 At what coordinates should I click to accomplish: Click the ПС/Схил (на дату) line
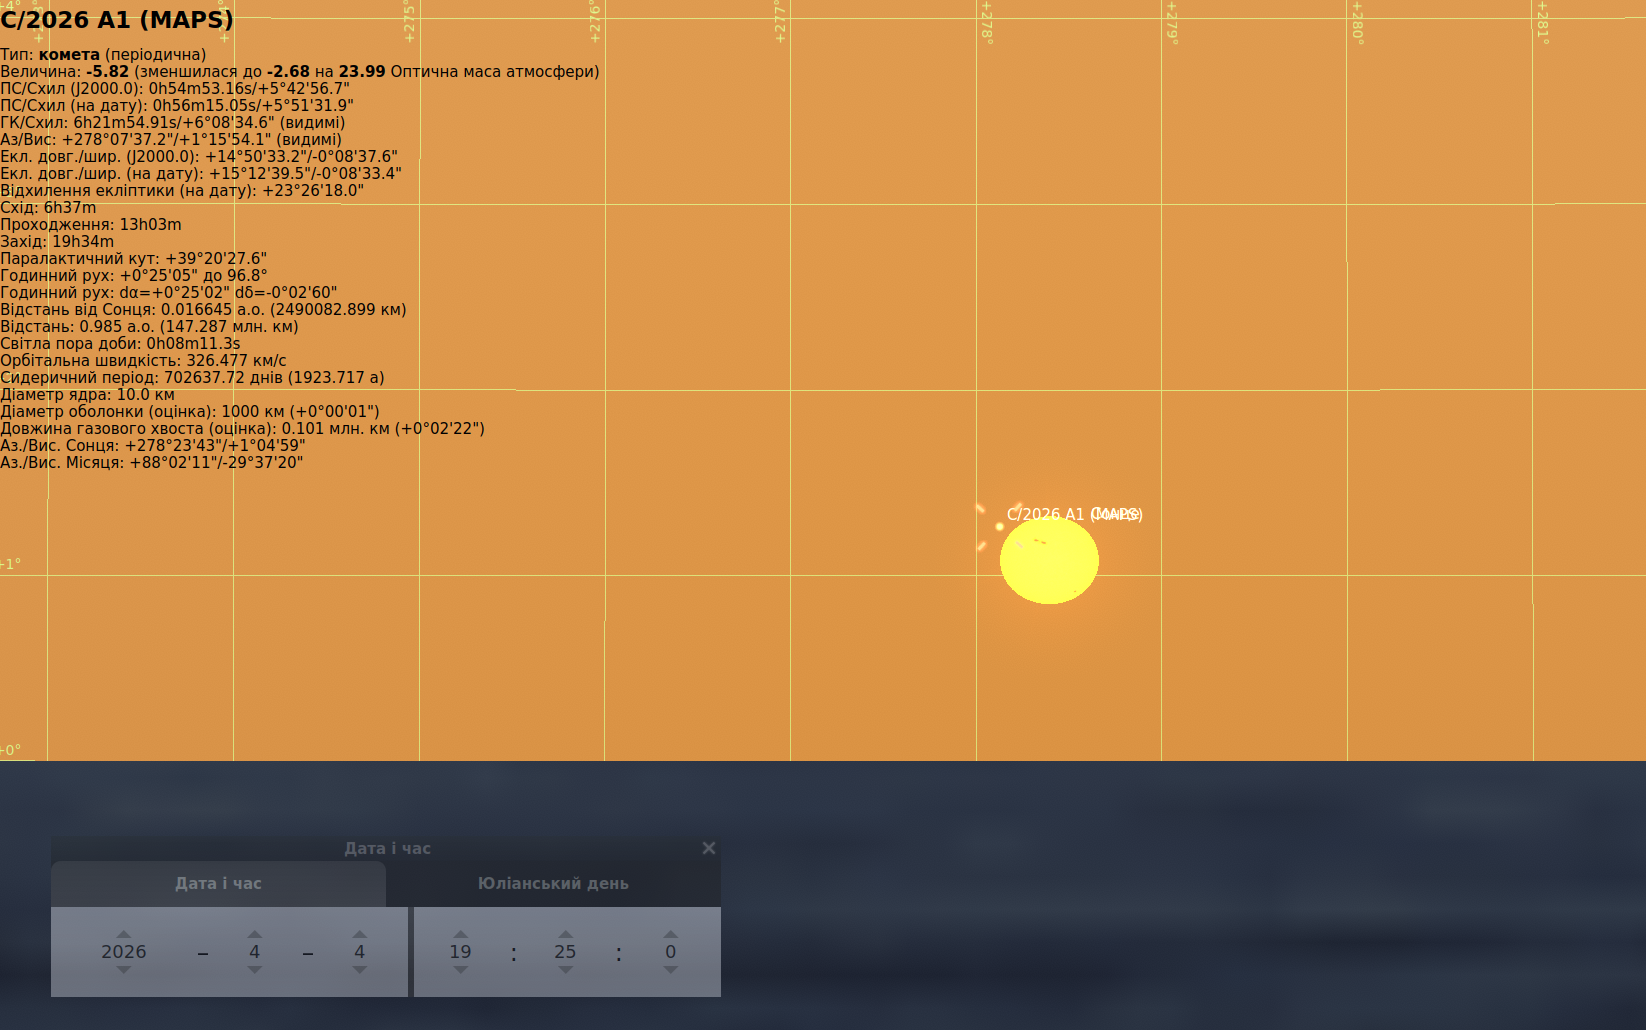point(177,106)
